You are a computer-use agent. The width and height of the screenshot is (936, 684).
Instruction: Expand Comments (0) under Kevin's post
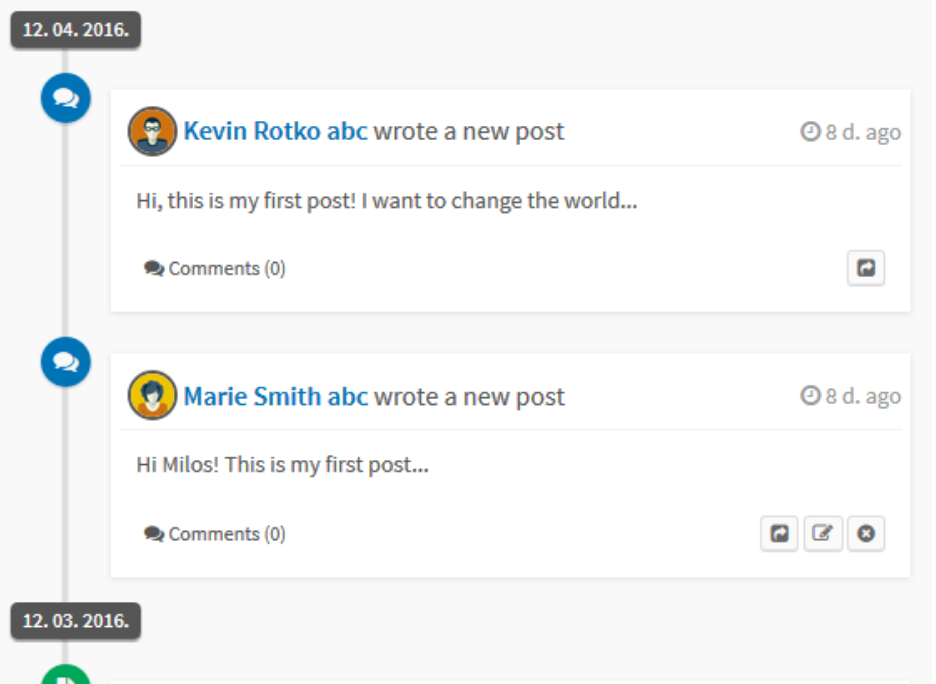pos(215,269)
